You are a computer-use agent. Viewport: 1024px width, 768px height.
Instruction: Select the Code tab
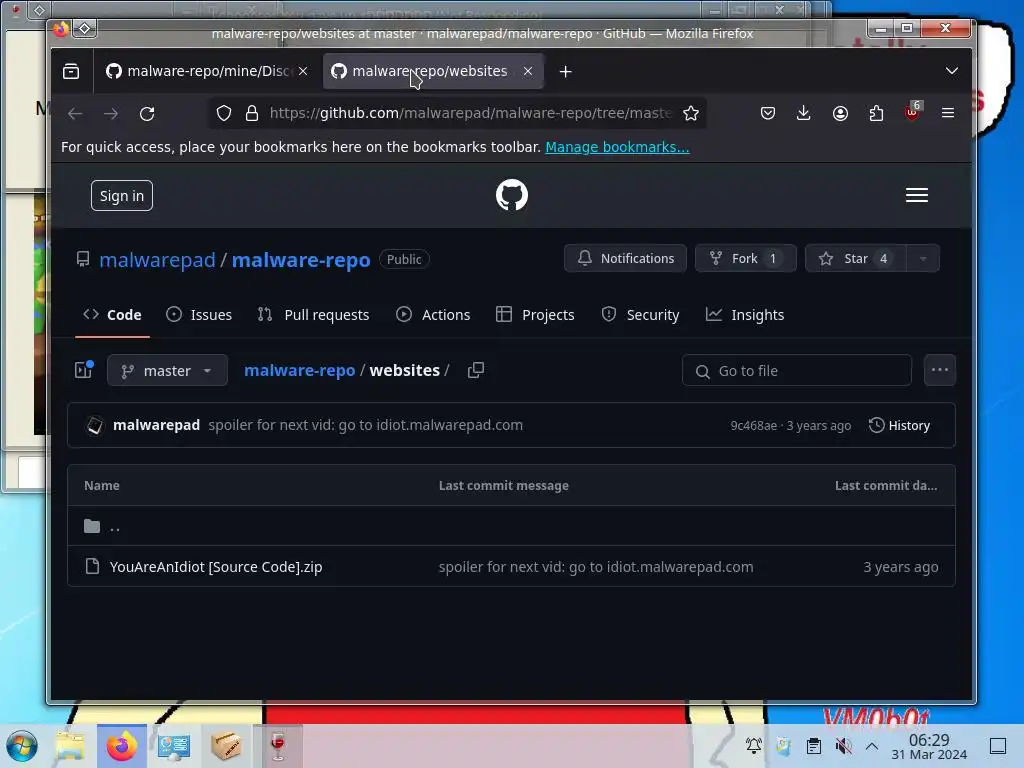point(112,315)
